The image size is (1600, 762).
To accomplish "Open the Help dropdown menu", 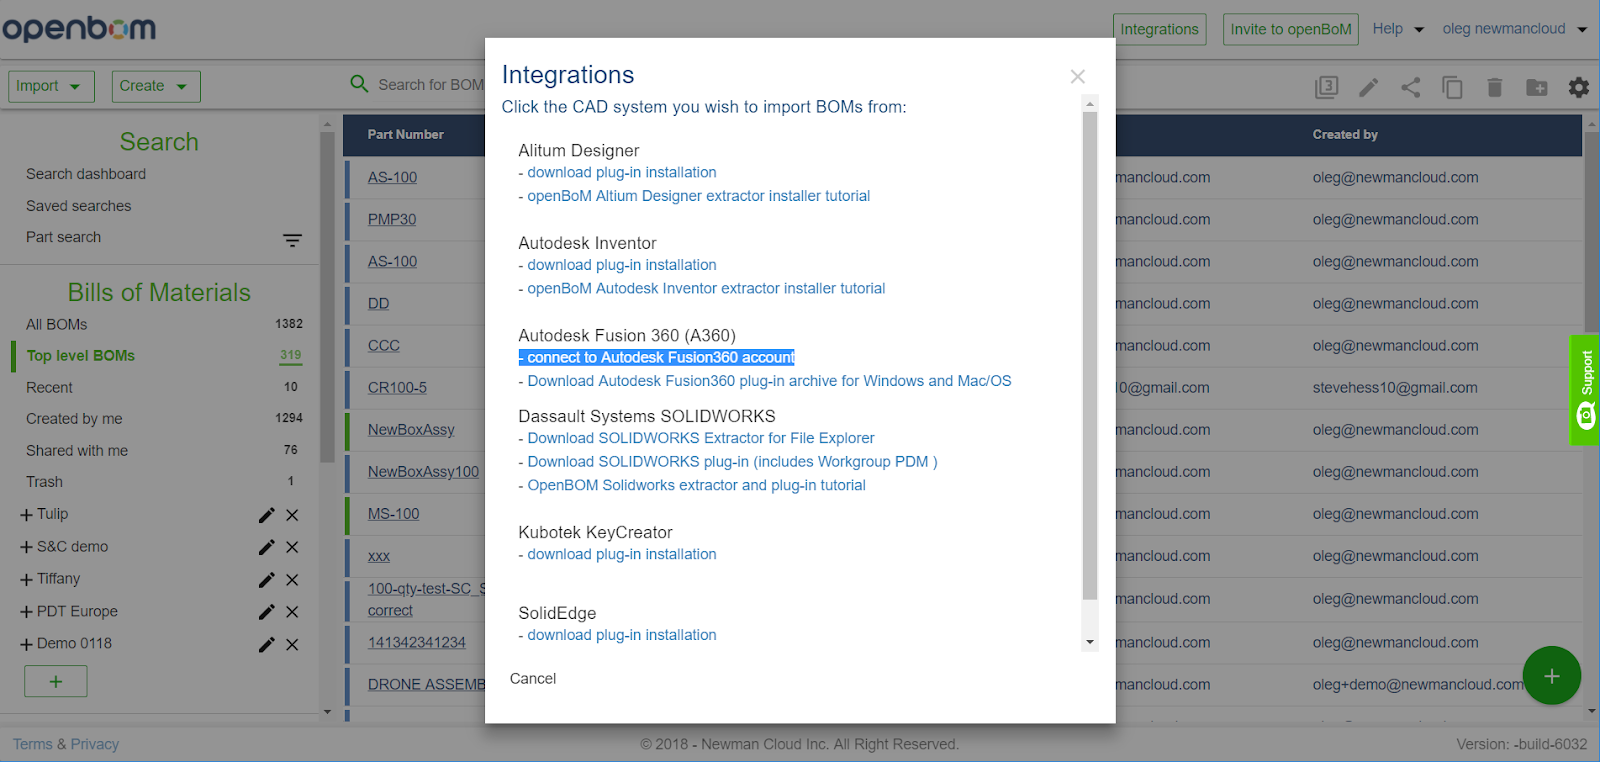I will (1398, 29).
